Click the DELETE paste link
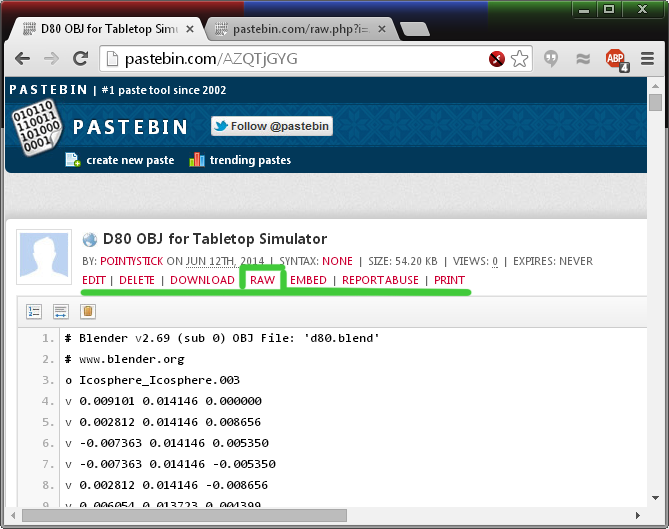This screenshot has height=529, width=669. click(x=137, y=280)
